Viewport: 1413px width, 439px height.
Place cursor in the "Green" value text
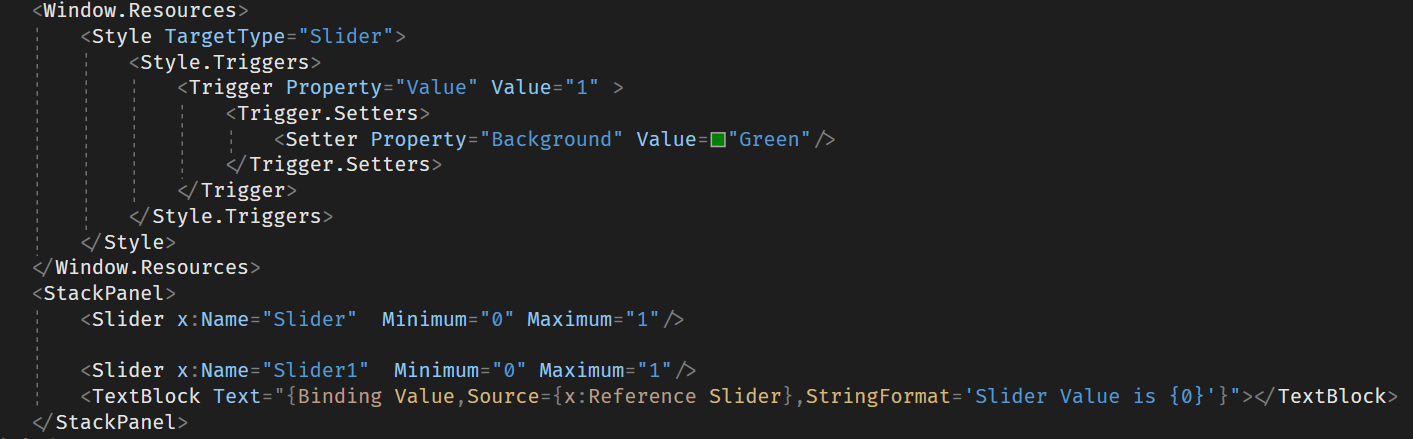[x=770, y=139]
